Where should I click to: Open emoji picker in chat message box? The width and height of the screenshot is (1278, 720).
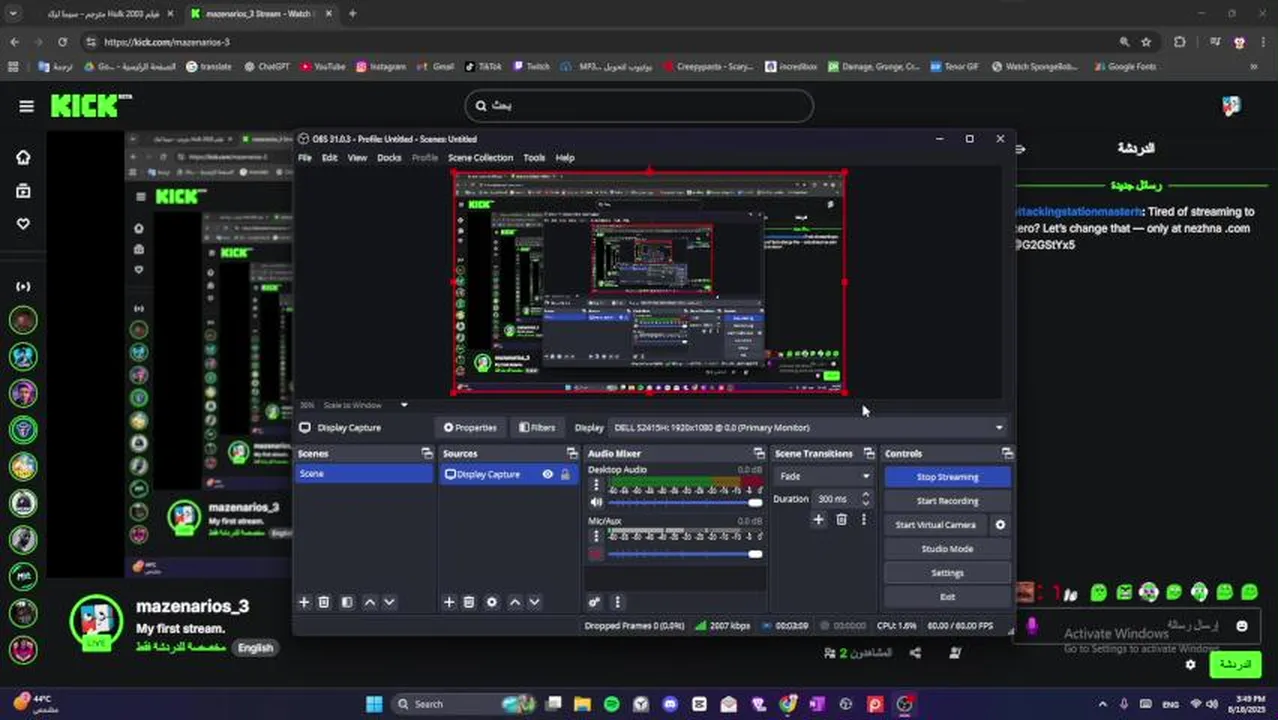(x=1242, y=626)
